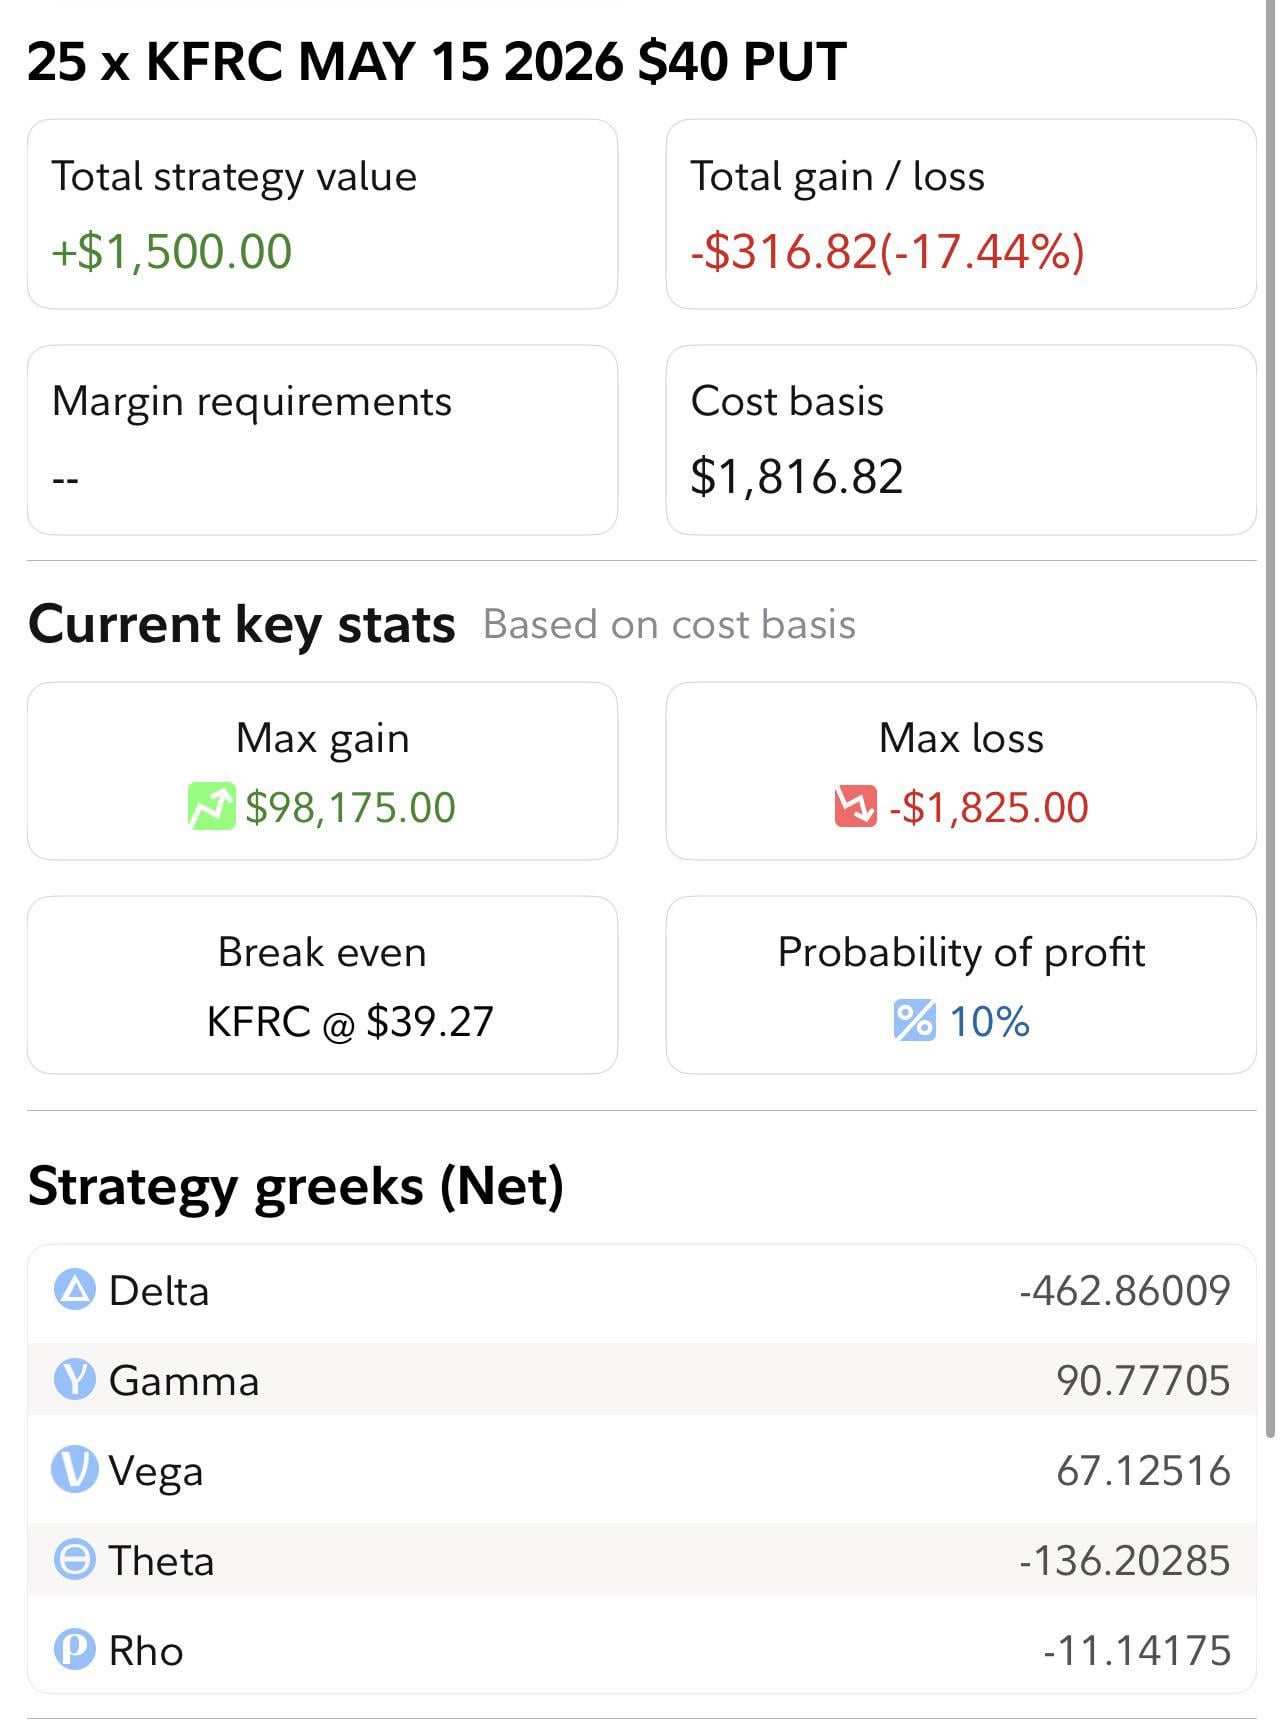The height and width of the screenshot is (1723, 1284).
Task: Tap the Probability of profit card
Action: coord(960,985)
